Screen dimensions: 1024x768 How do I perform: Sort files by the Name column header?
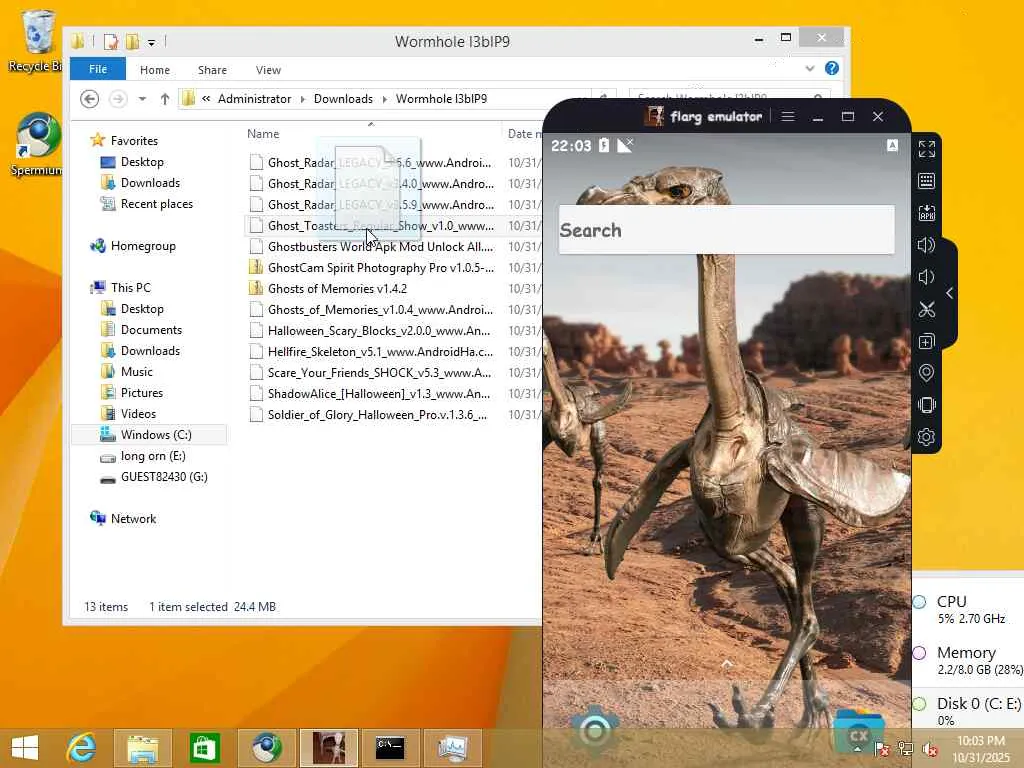263,133
